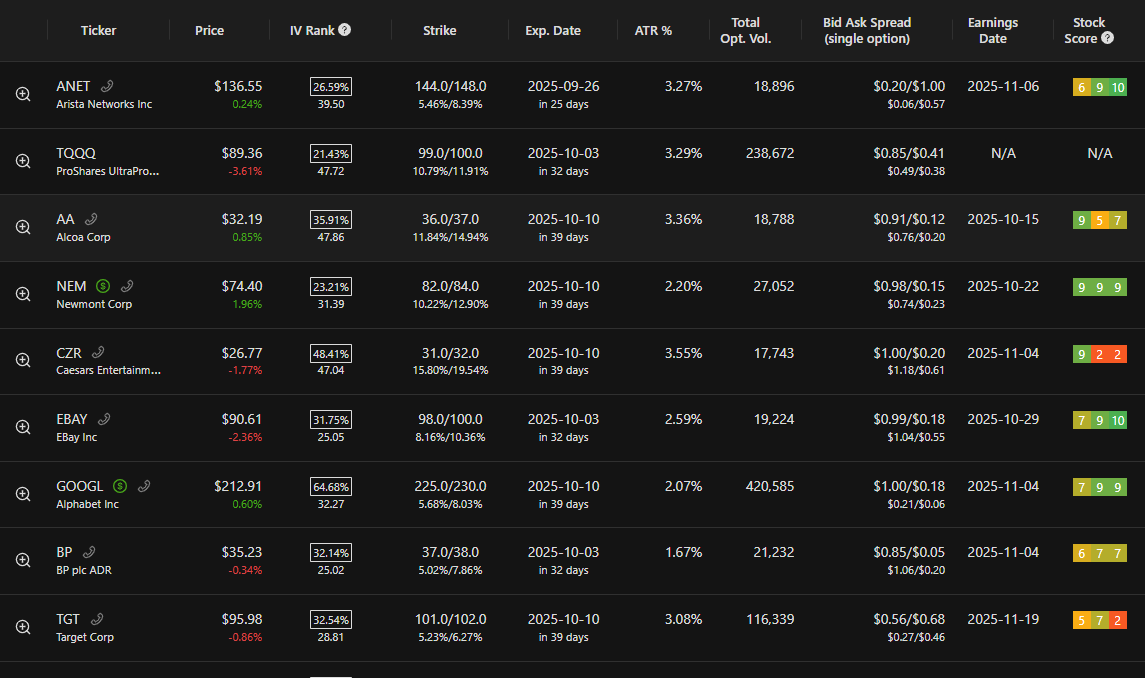Click the boxed 64.68% IV rank for GOOGL
Screen dimensions: 1145x678
click(331, 487)
